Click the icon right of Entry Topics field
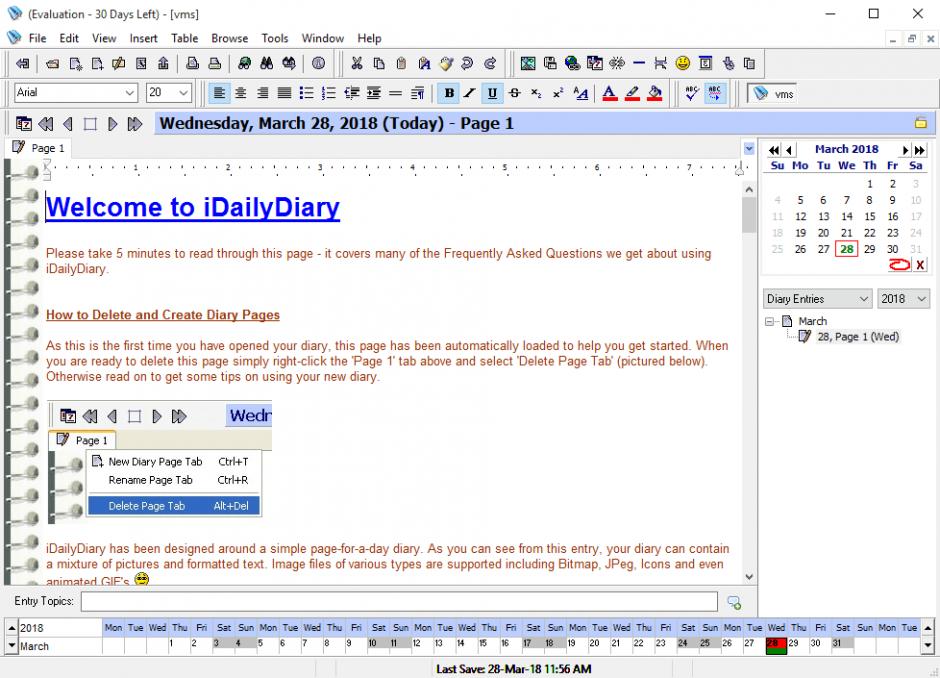 coord(734,602)
